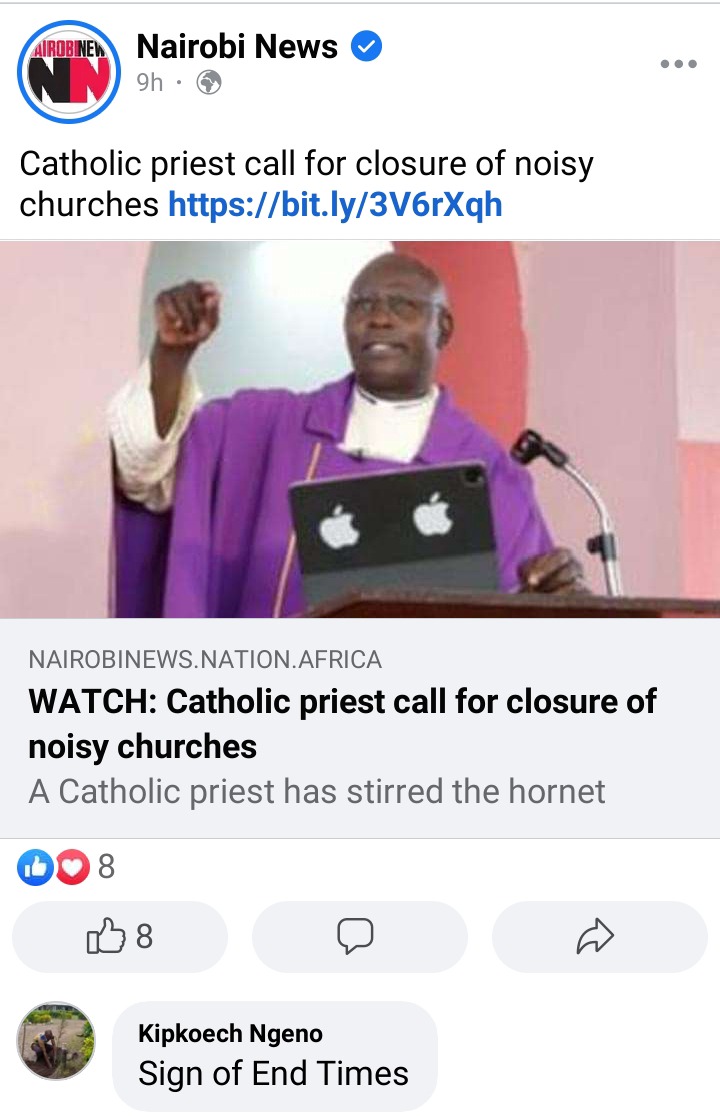Open the three-dot post options menu
This screenshot has width=720, height=1116.
pyautogui.click(x=678, y=64)
